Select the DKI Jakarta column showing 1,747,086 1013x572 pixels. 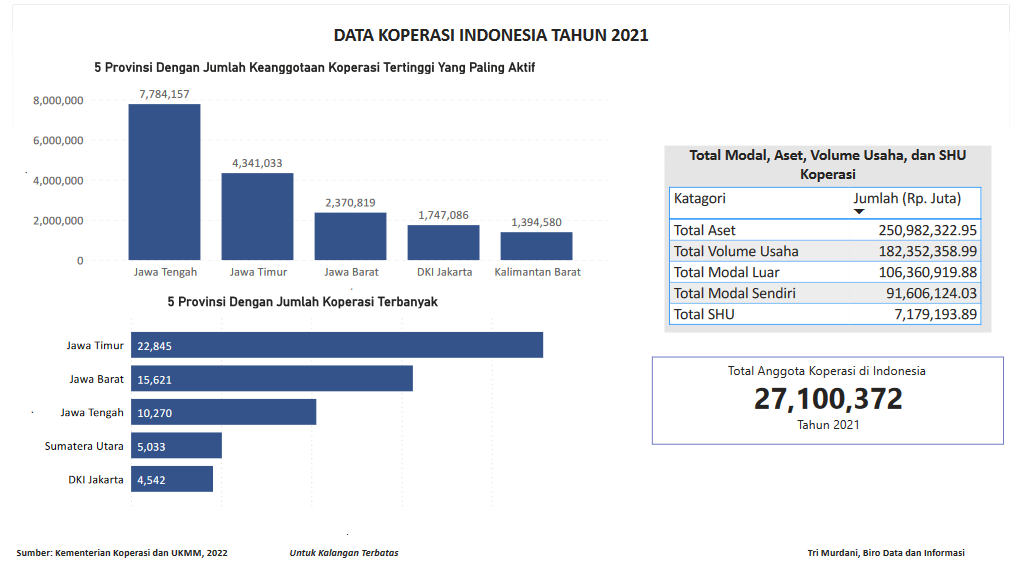(443, 242)
